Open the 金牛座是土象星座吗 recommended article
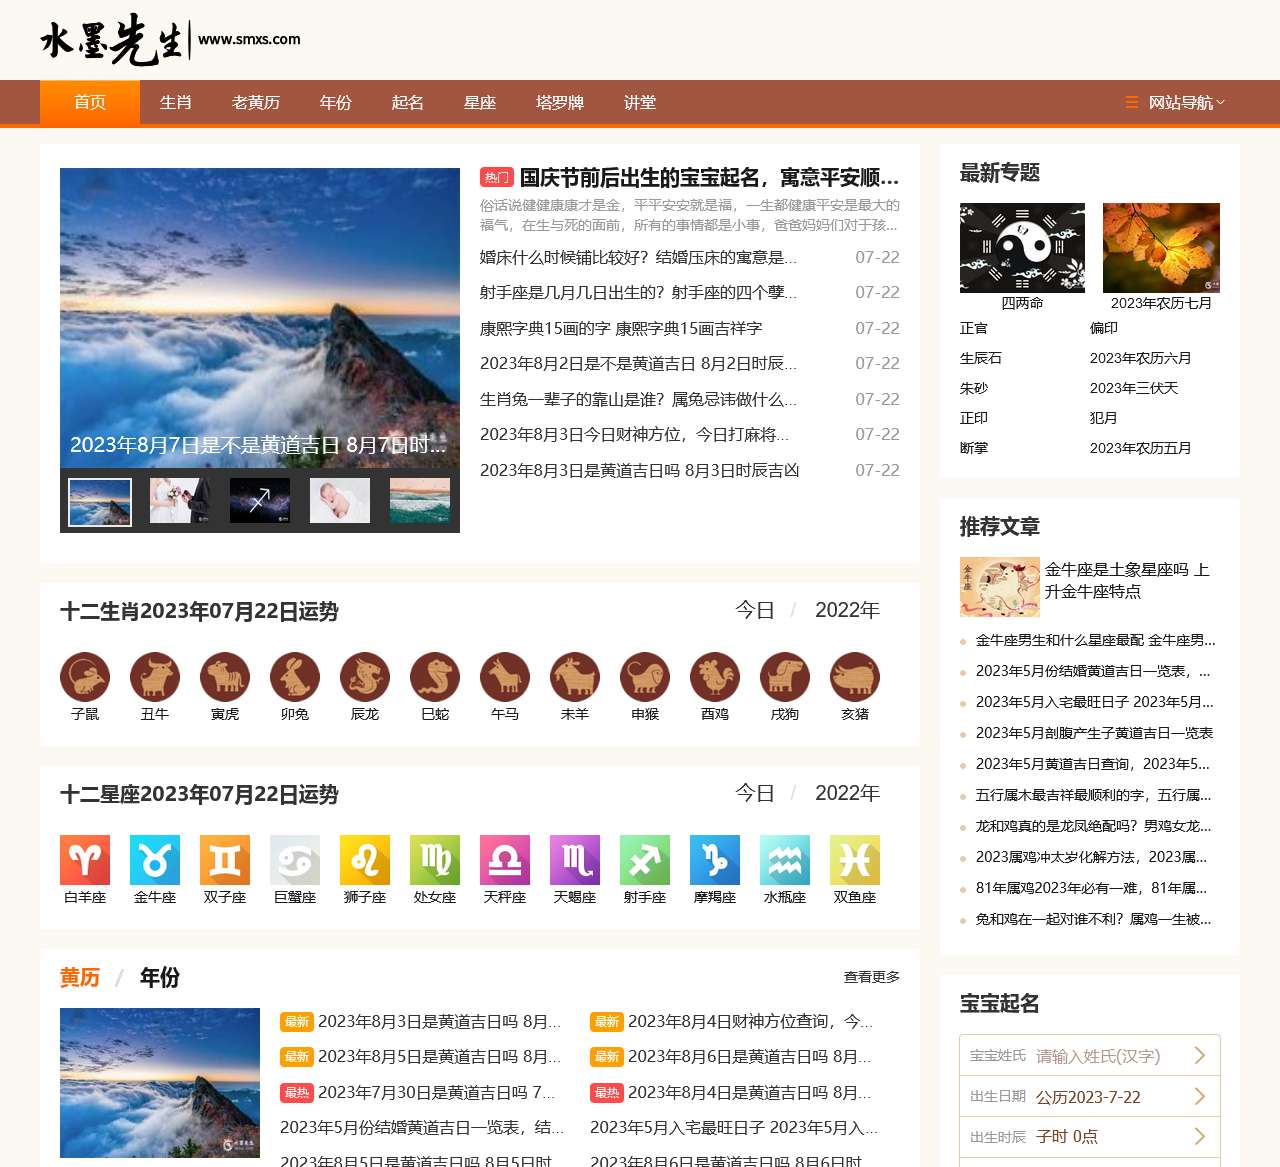 (x=1128, y=580)
